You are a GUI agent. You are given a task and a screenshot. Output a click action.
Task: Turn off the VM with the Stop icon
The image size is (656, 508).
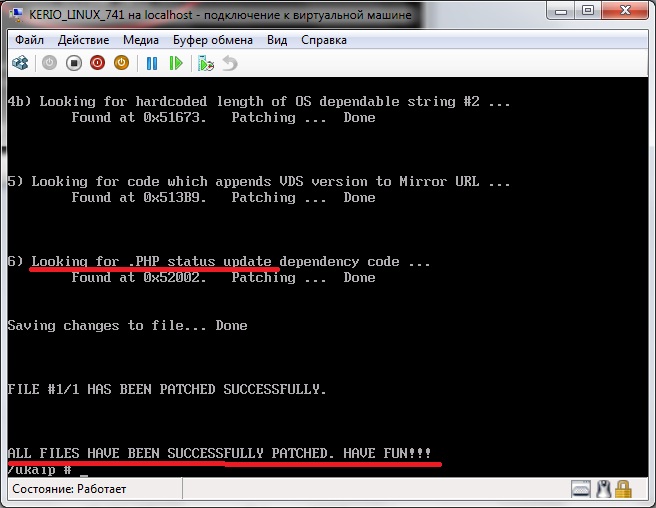coord(73,63)
